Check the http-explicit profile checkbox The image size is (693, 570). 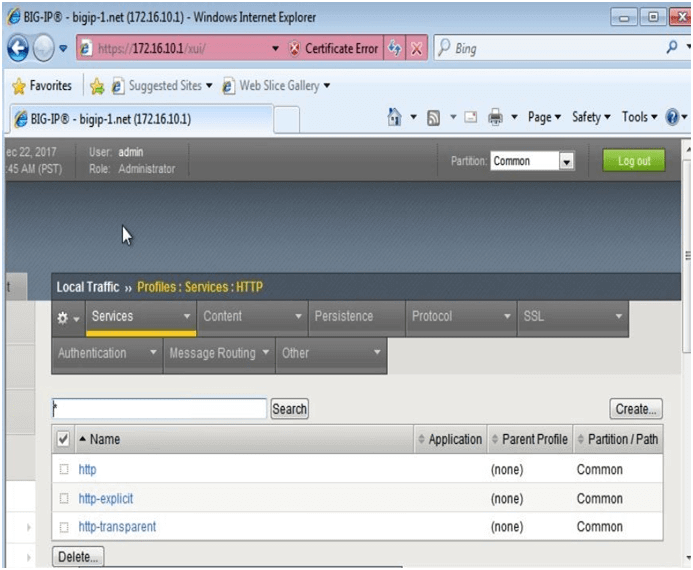(64, 498)
